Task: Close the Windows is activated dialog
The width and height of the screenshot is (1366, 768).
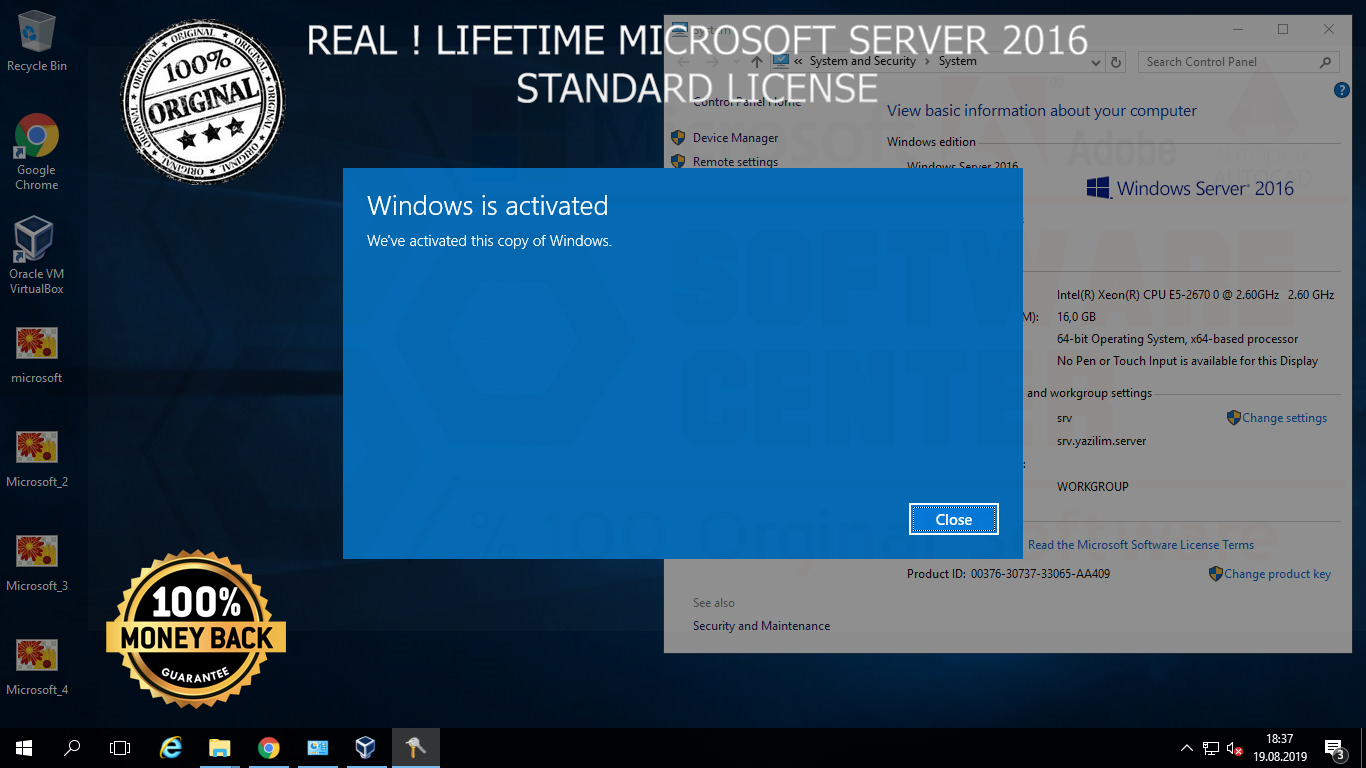Action: click(x=954, y=520)
